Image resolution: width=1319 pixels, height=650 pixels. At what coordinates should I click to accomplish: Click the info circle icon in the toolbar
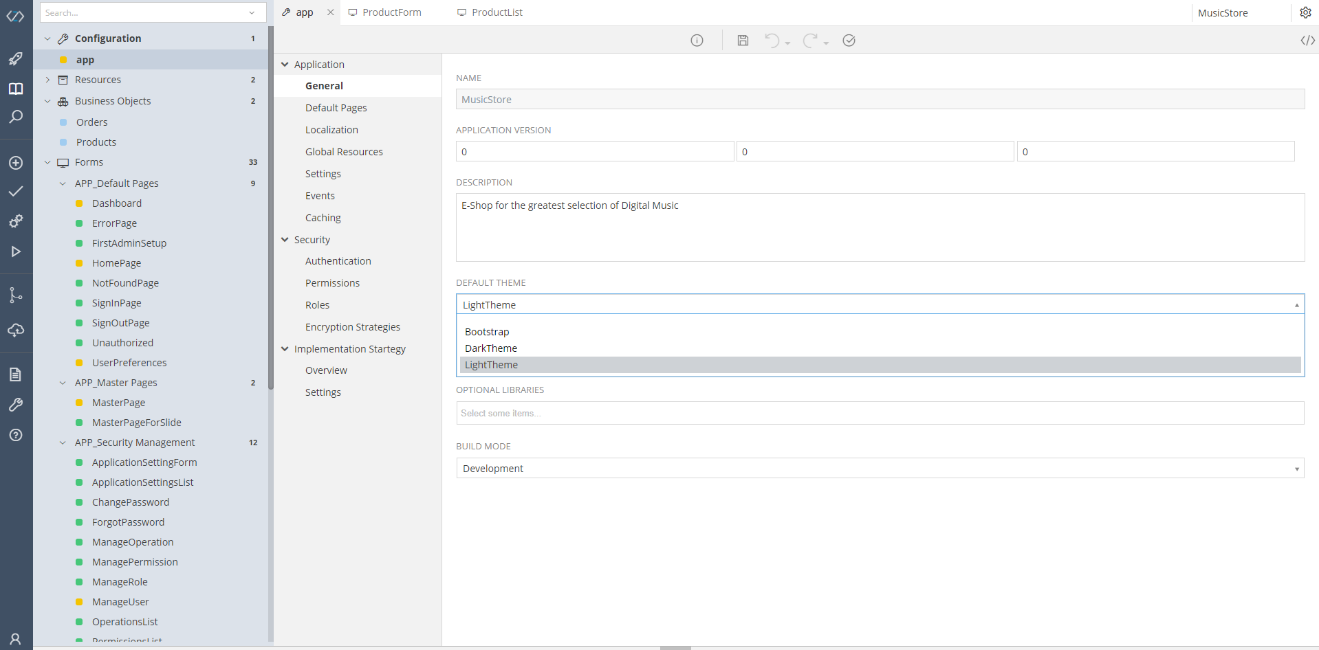(697, 40)
